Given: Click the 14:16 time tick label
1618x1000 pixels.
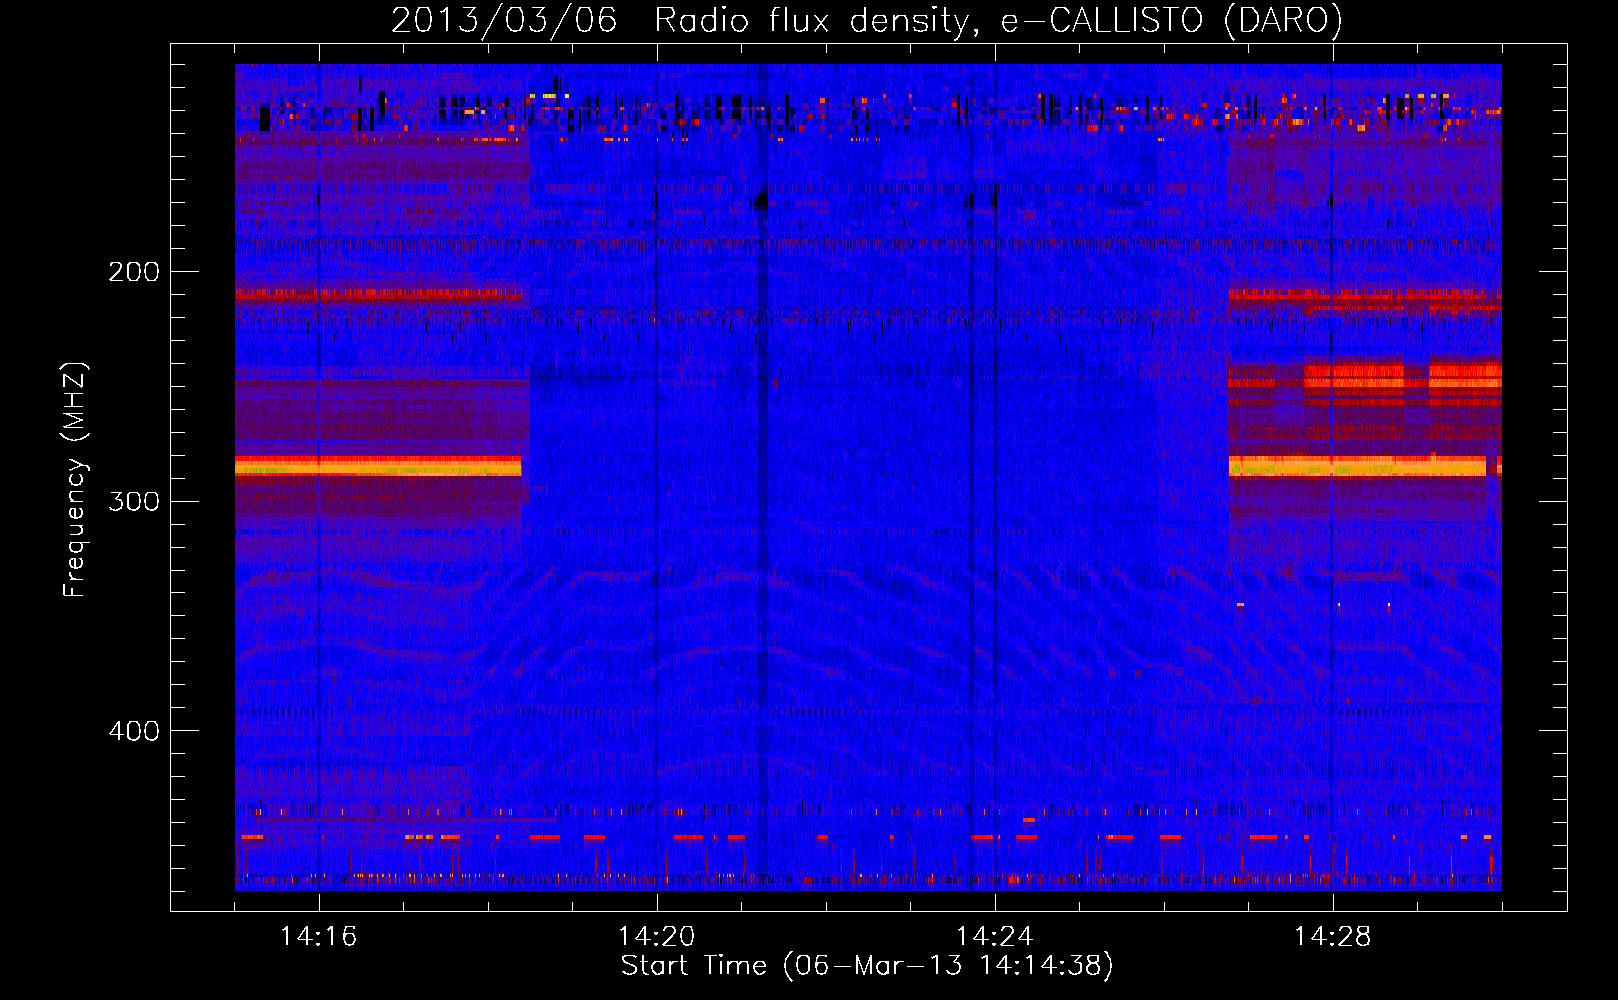Looking at the screenshot, I should point(318,937).
